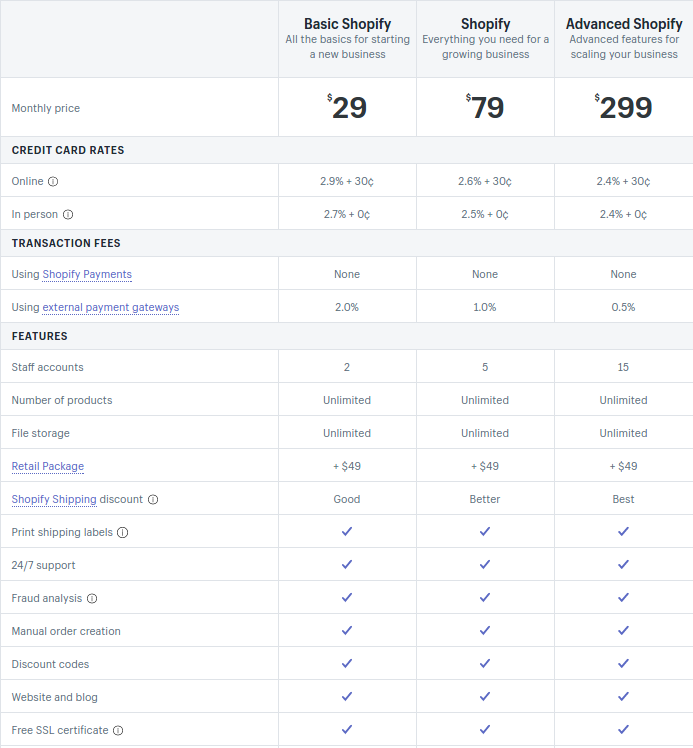Click the Discount codes row label
The width and height of the screenshot is (693, 748).
[x=50, y=664]
